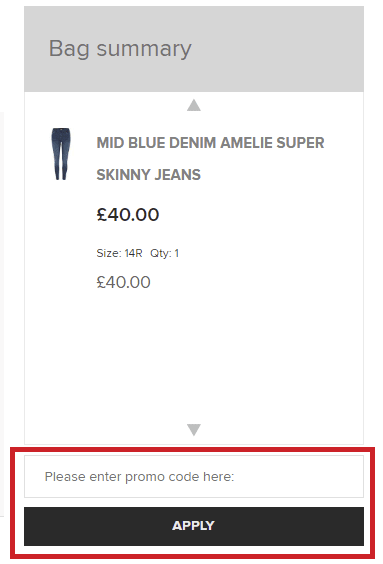383x564 pixels.
Task: Click the 'SKINNY JEANS' title line
Action: point(149,175)
